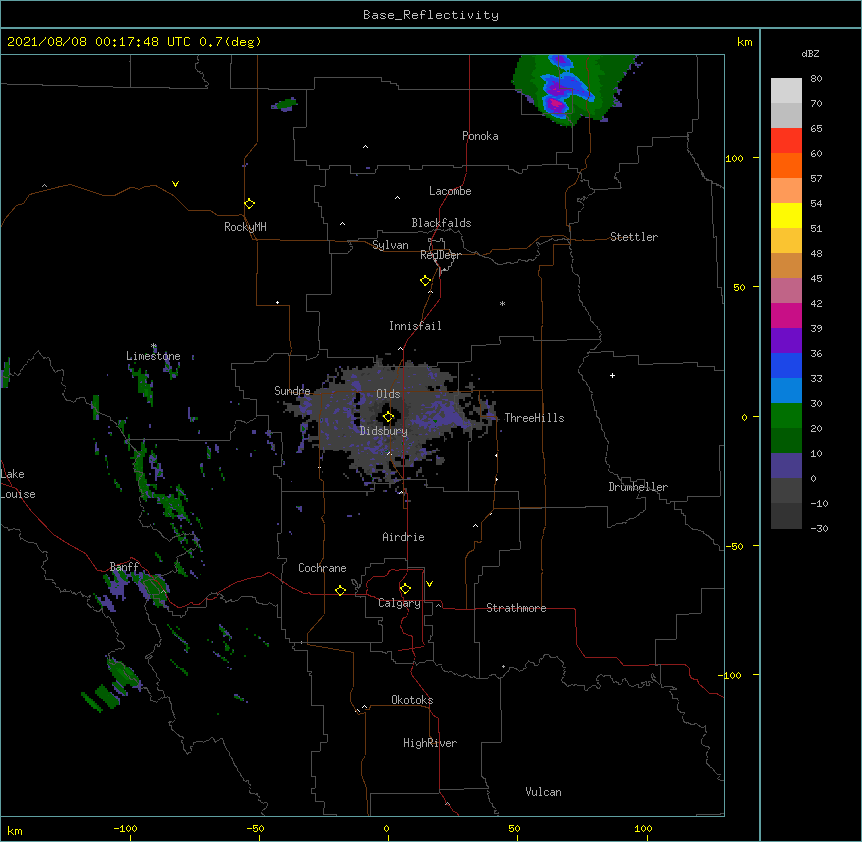
Task: Click the Limestone label
Action: [153, 356]
